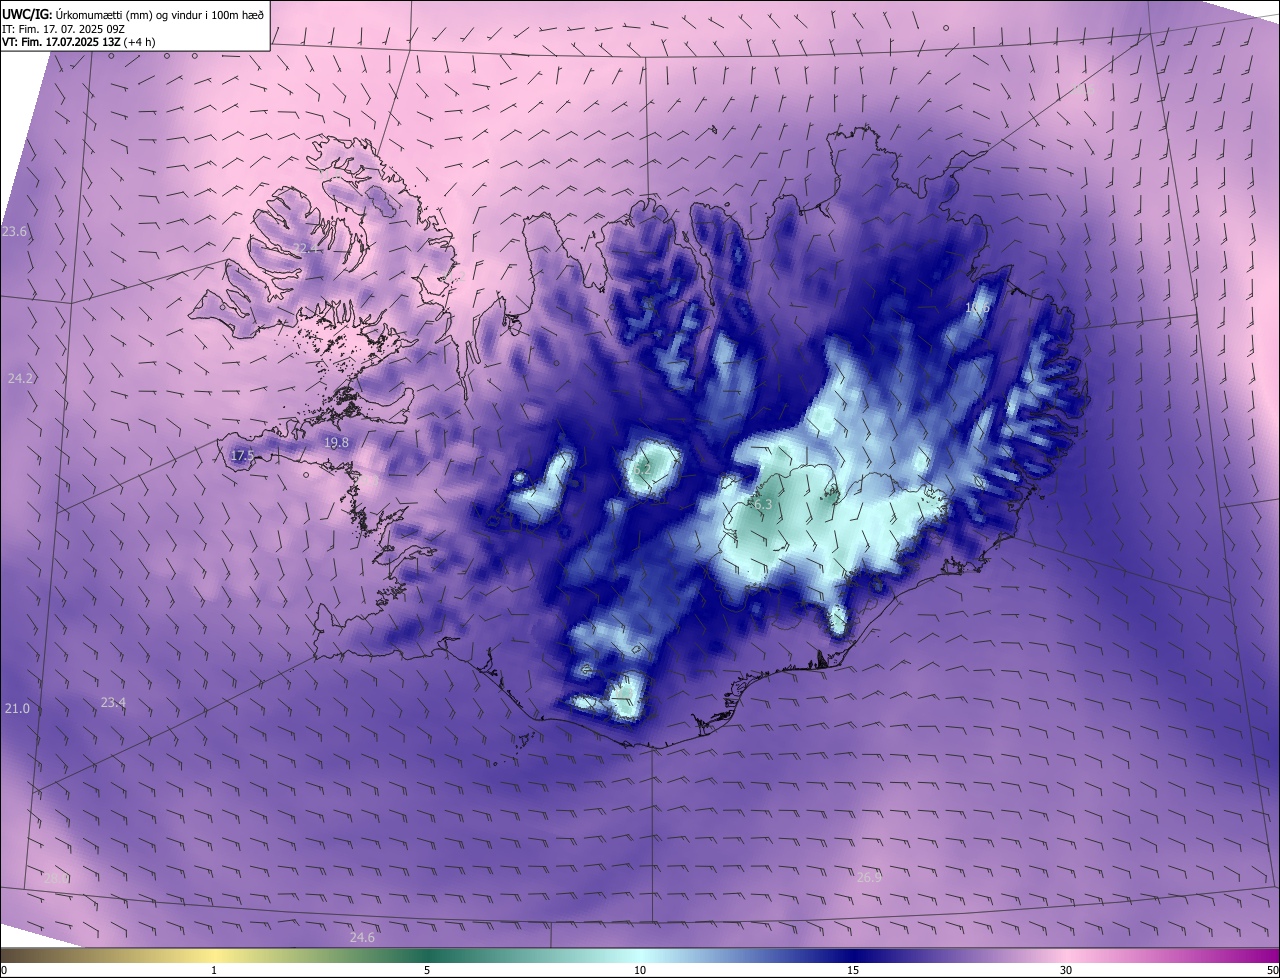Click the 21.0 value label
This screenshot has height=978, width=1280.
pos(17,708)
